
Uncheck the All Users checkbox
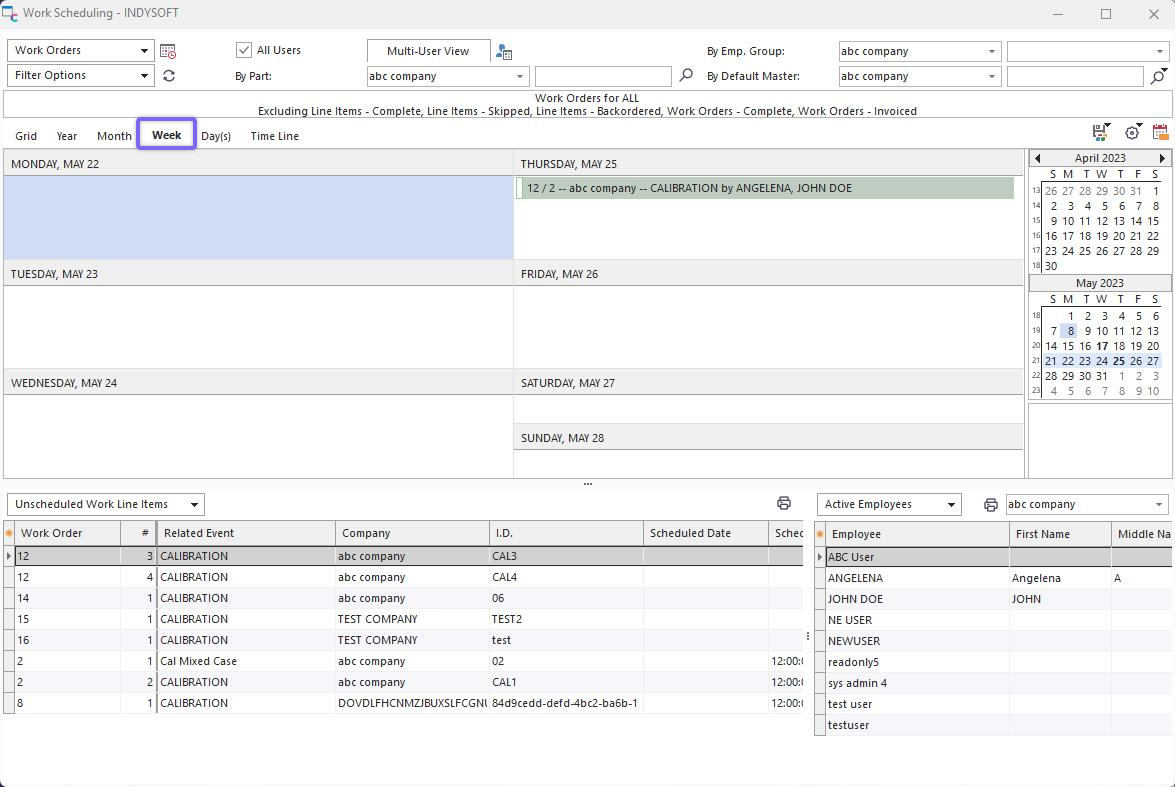pyautogui.click(x=244, y=50)
